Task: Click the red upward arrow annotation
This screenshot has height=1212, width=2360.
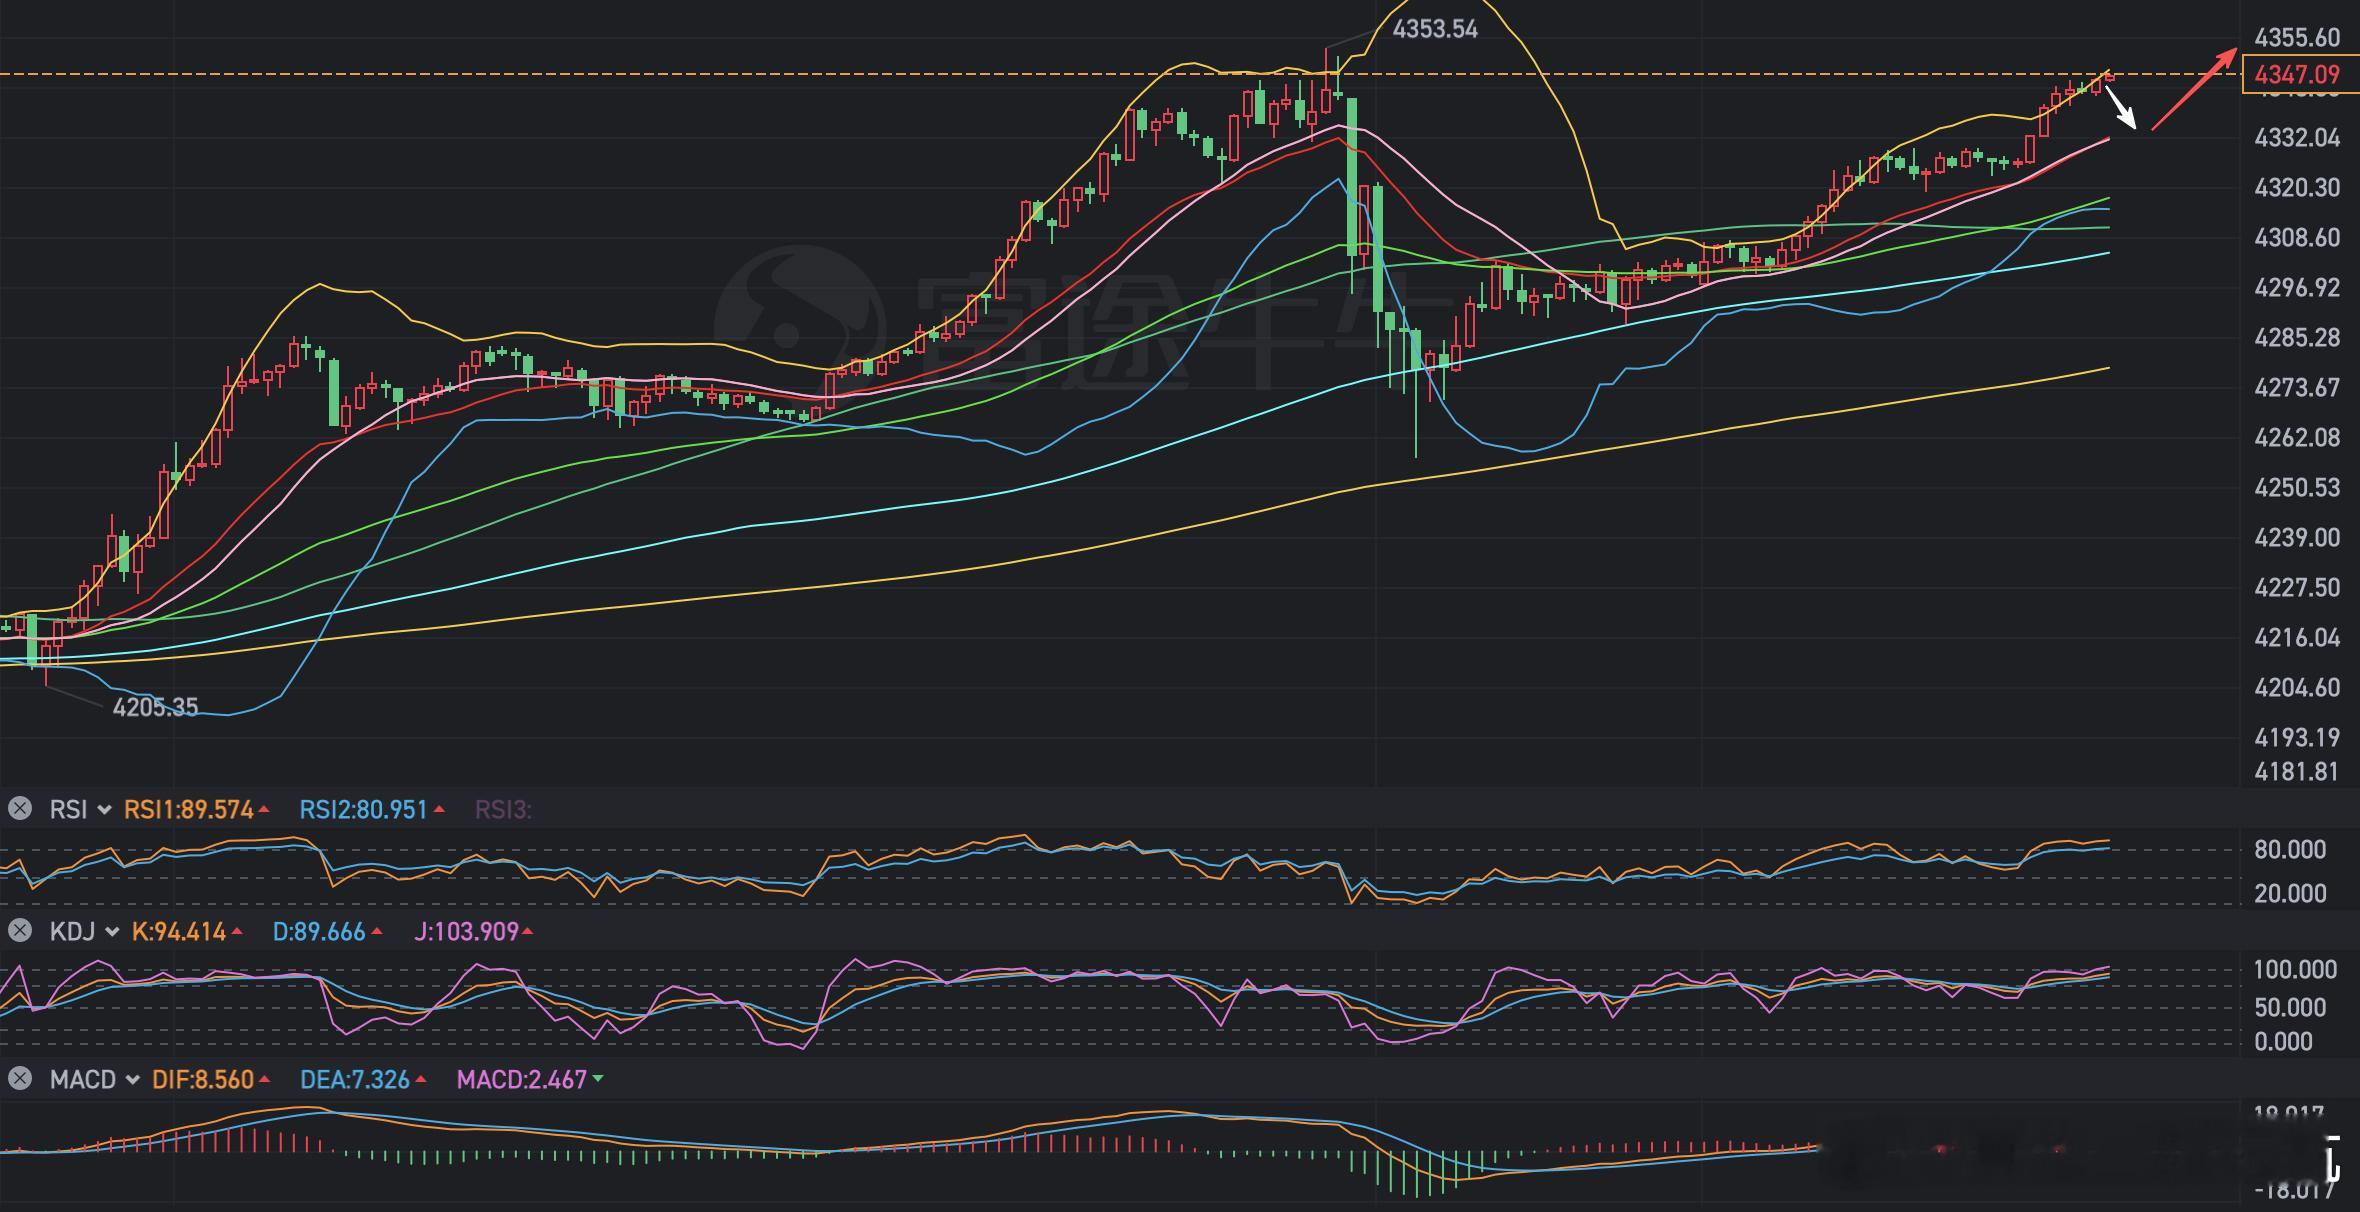Action: point(2194,90)
